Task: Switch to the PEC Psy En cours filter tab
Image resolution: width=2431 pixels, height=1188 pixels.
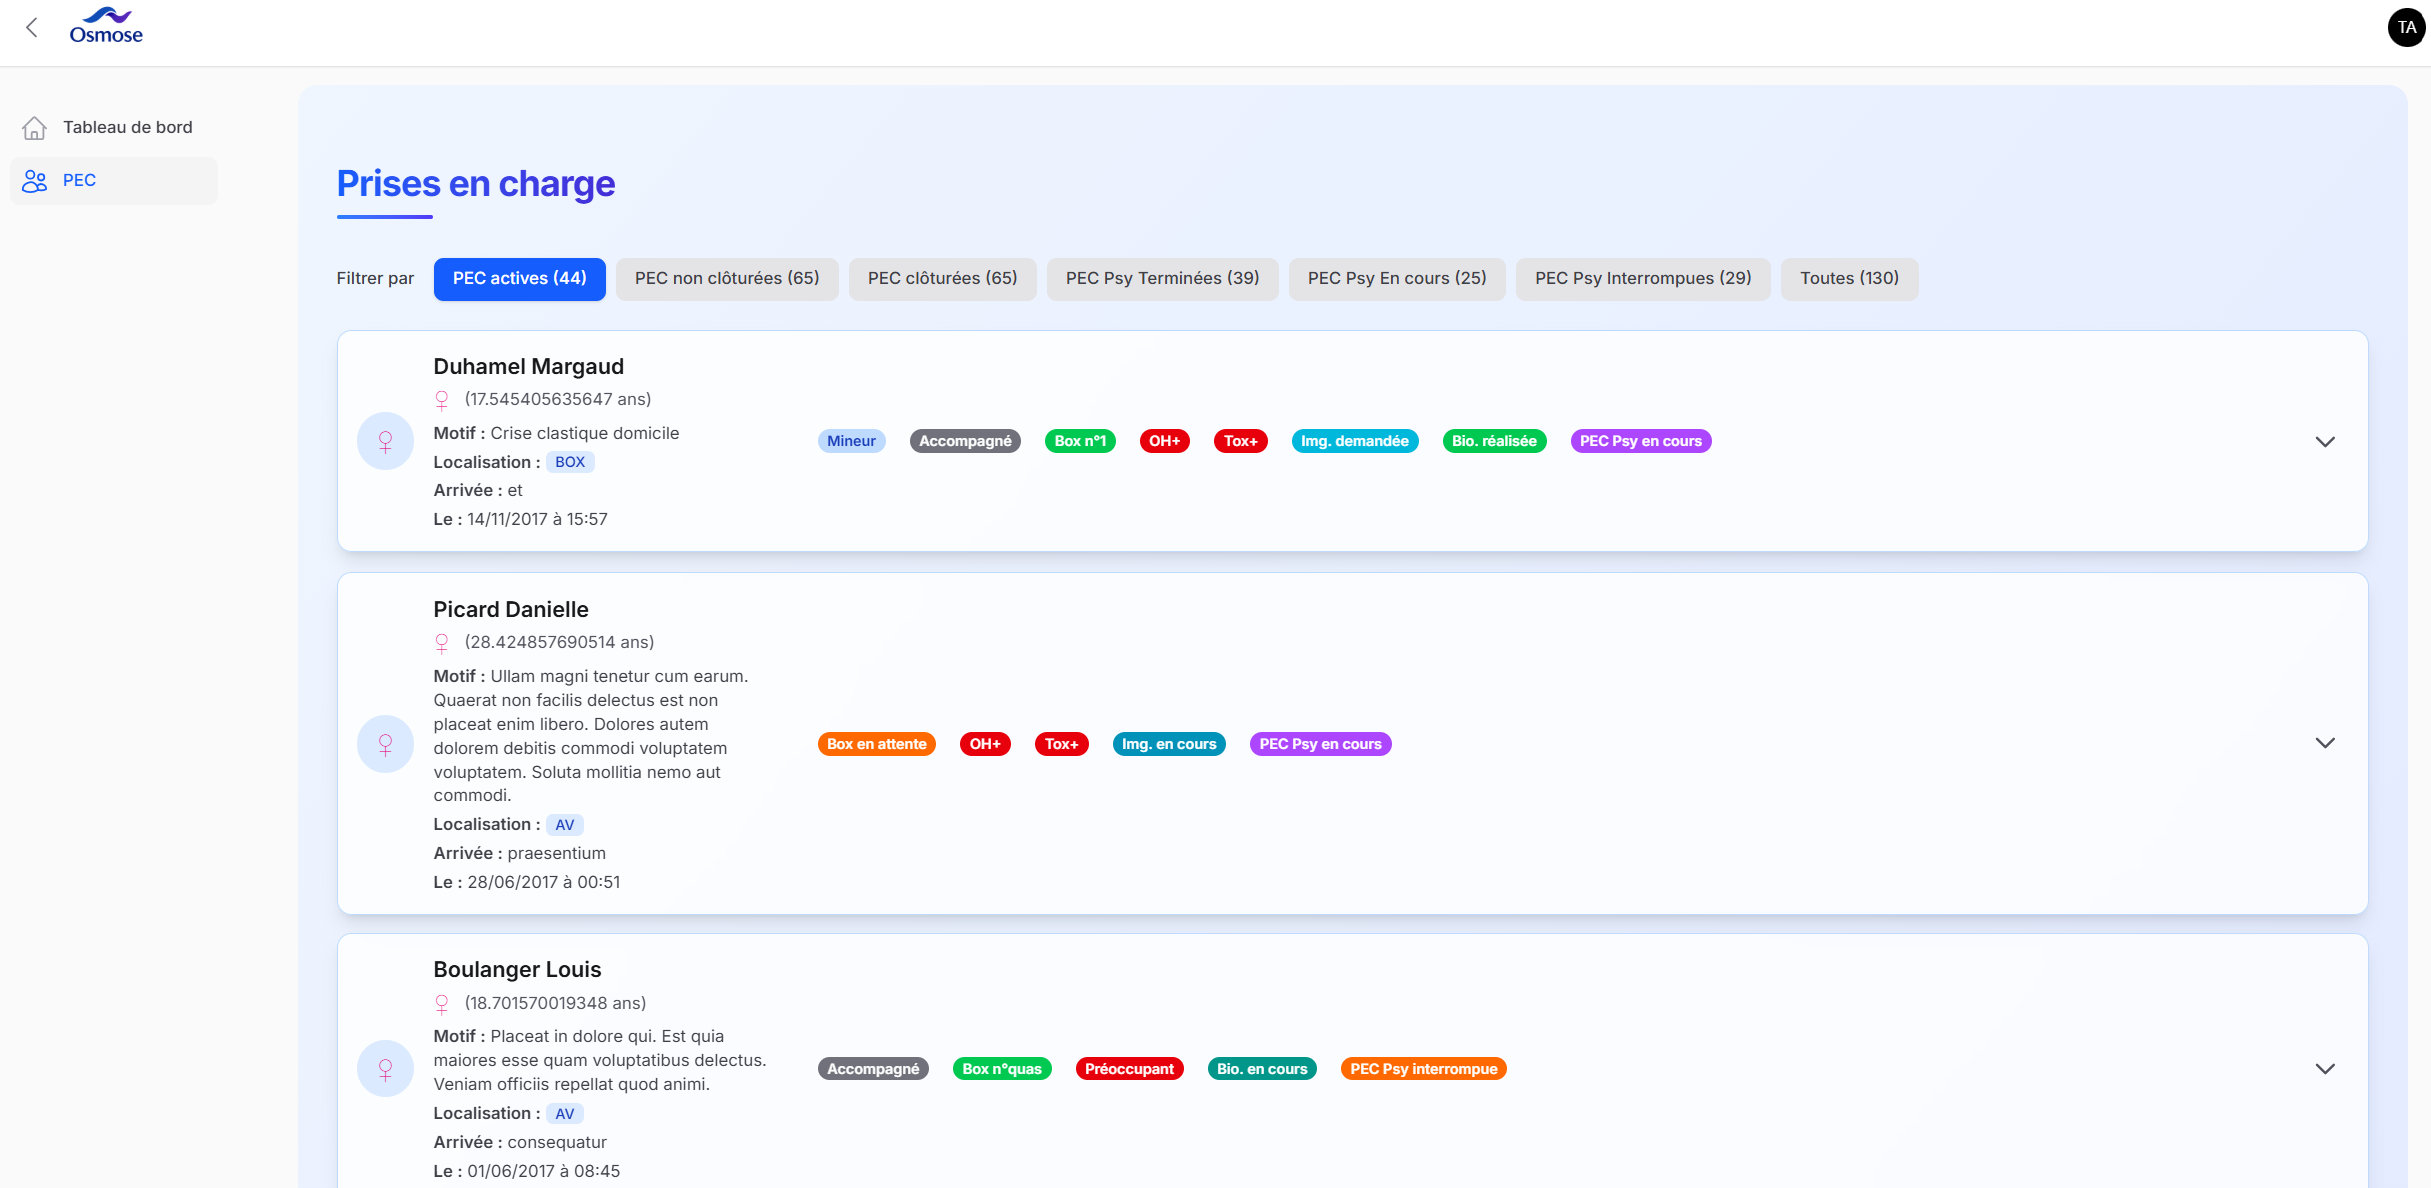Action: click(x=1396, y=278)
